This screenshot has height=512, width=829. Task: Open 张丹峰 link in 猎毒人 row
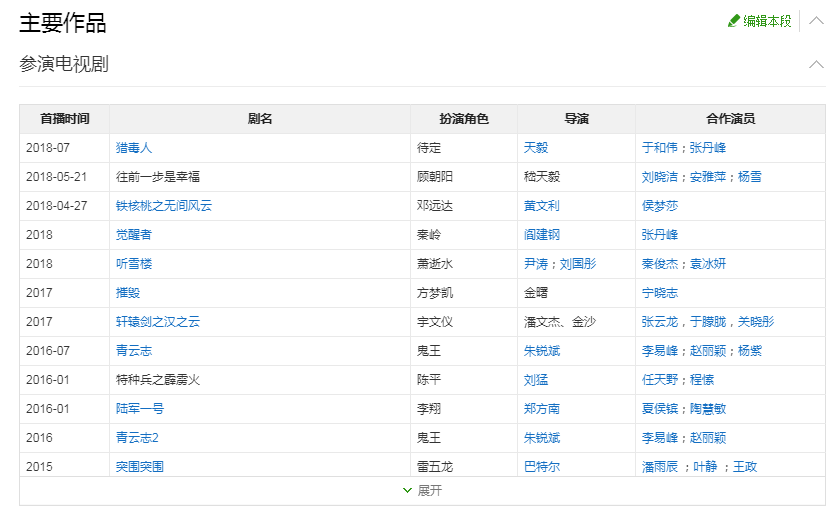point(707,148)
